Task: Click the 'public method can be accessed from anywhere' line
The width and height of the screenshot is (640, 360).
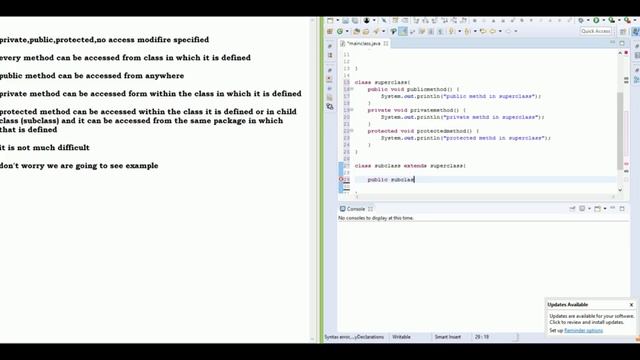Action: point(92,76)
